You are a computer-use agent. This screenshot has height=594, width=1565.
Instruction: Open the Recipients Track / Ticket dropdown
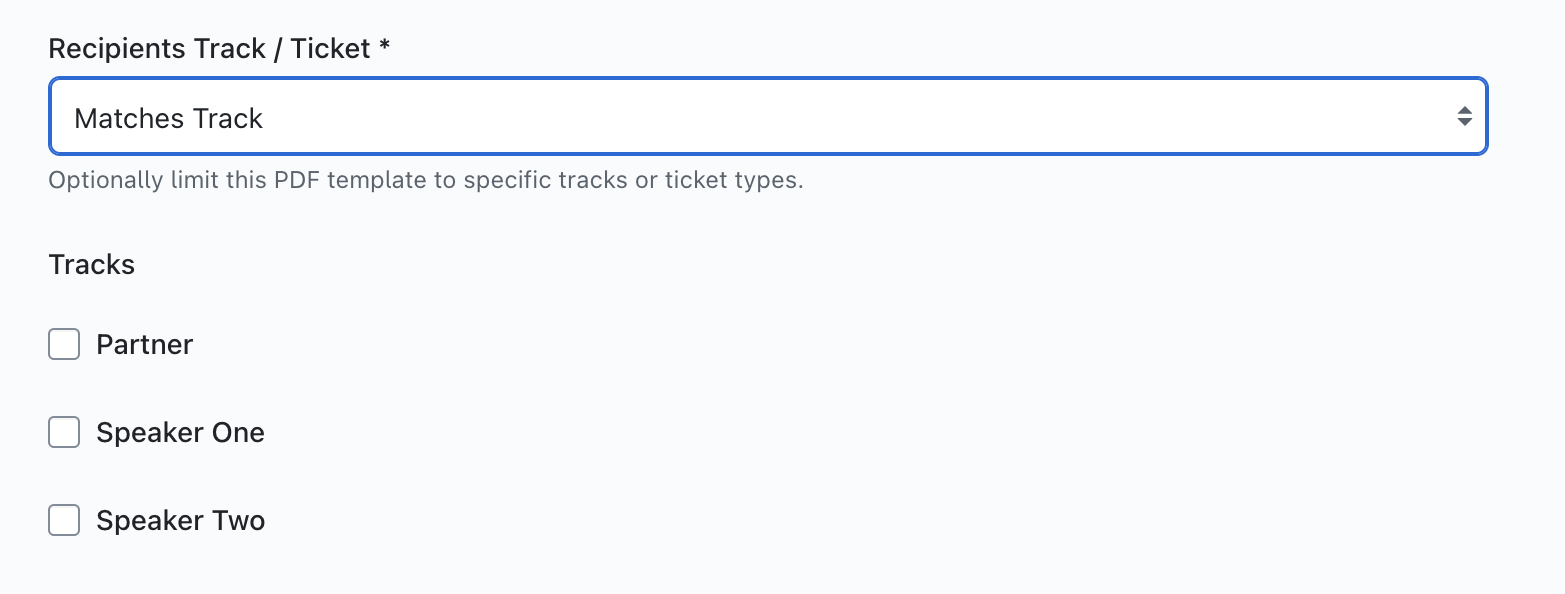(x=768, y=117)
